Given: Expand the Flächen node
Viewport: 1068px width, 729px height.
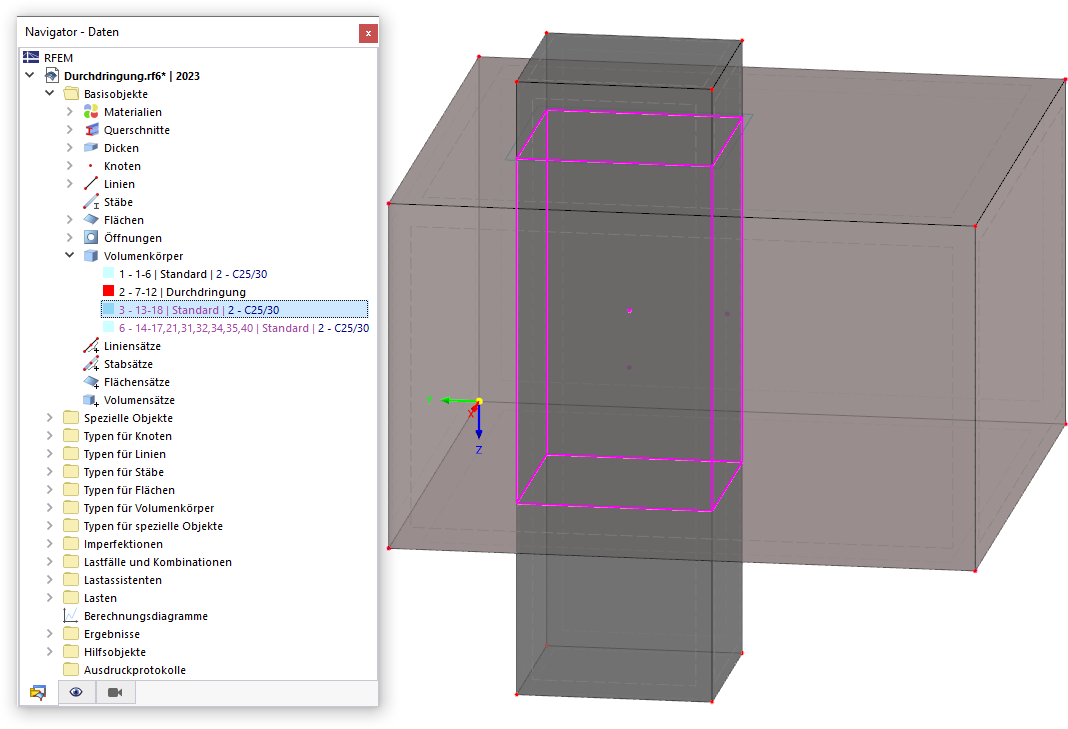Looking at the screenshot, I should point(69,219).
